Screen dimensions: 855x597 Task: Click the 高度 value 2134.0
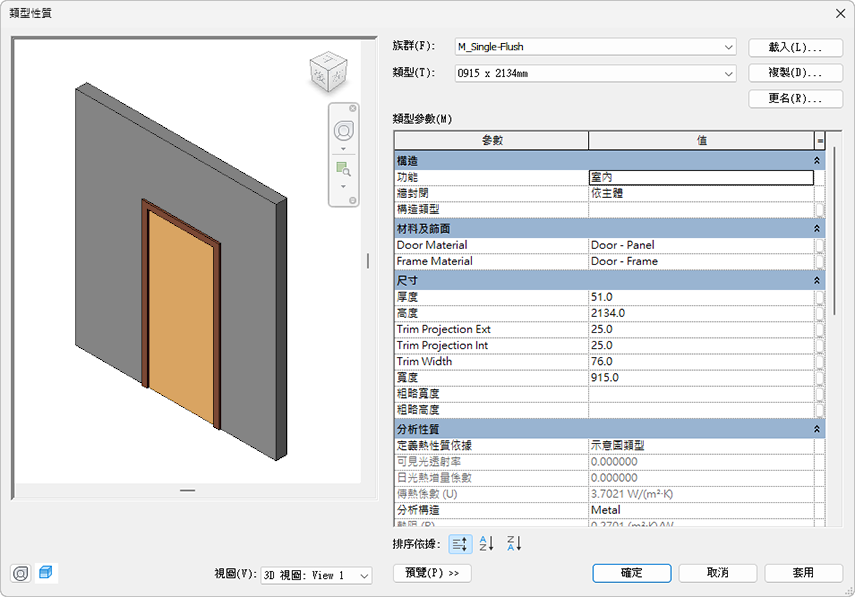pos(701,313)
